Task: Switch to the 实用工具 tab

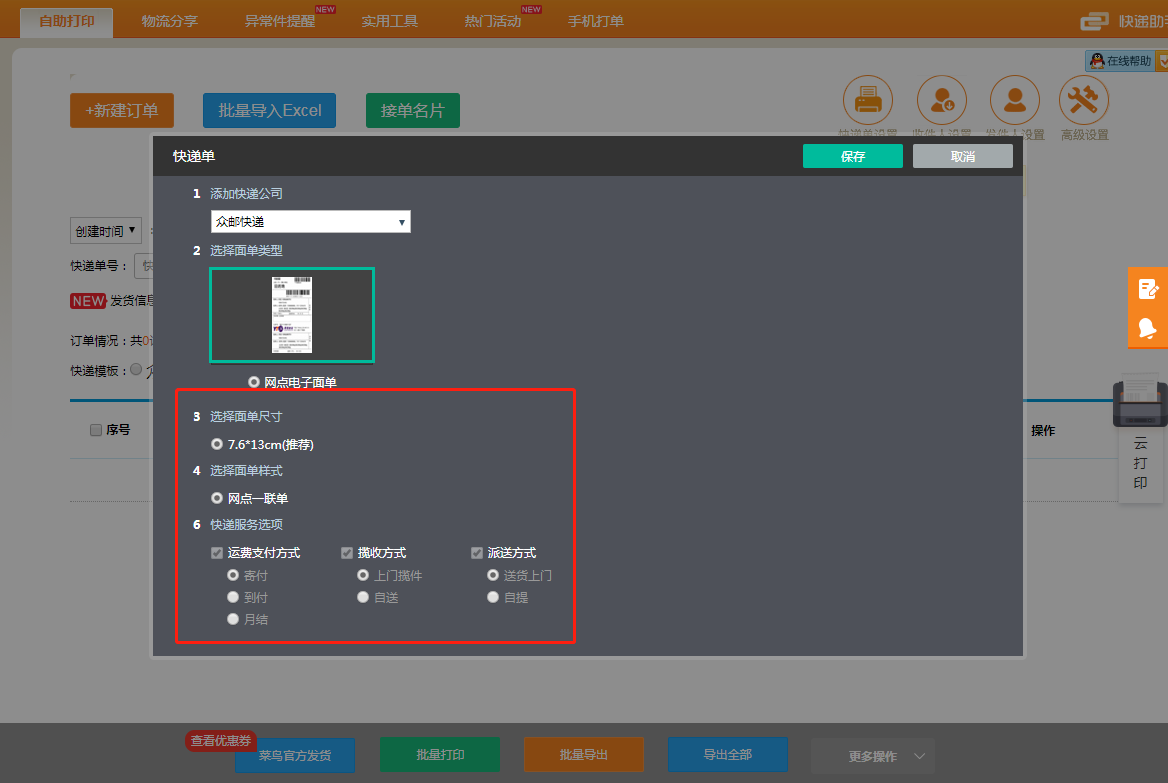Action: 389,21
